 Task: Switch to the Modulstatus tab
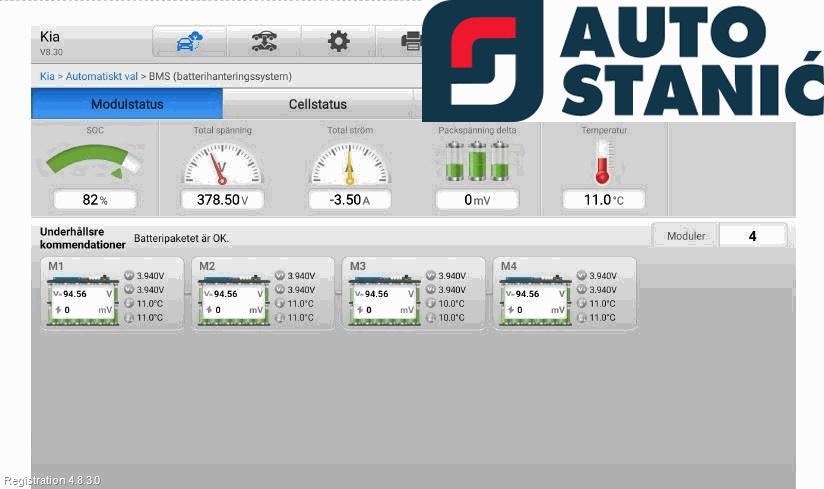(127, 104)
